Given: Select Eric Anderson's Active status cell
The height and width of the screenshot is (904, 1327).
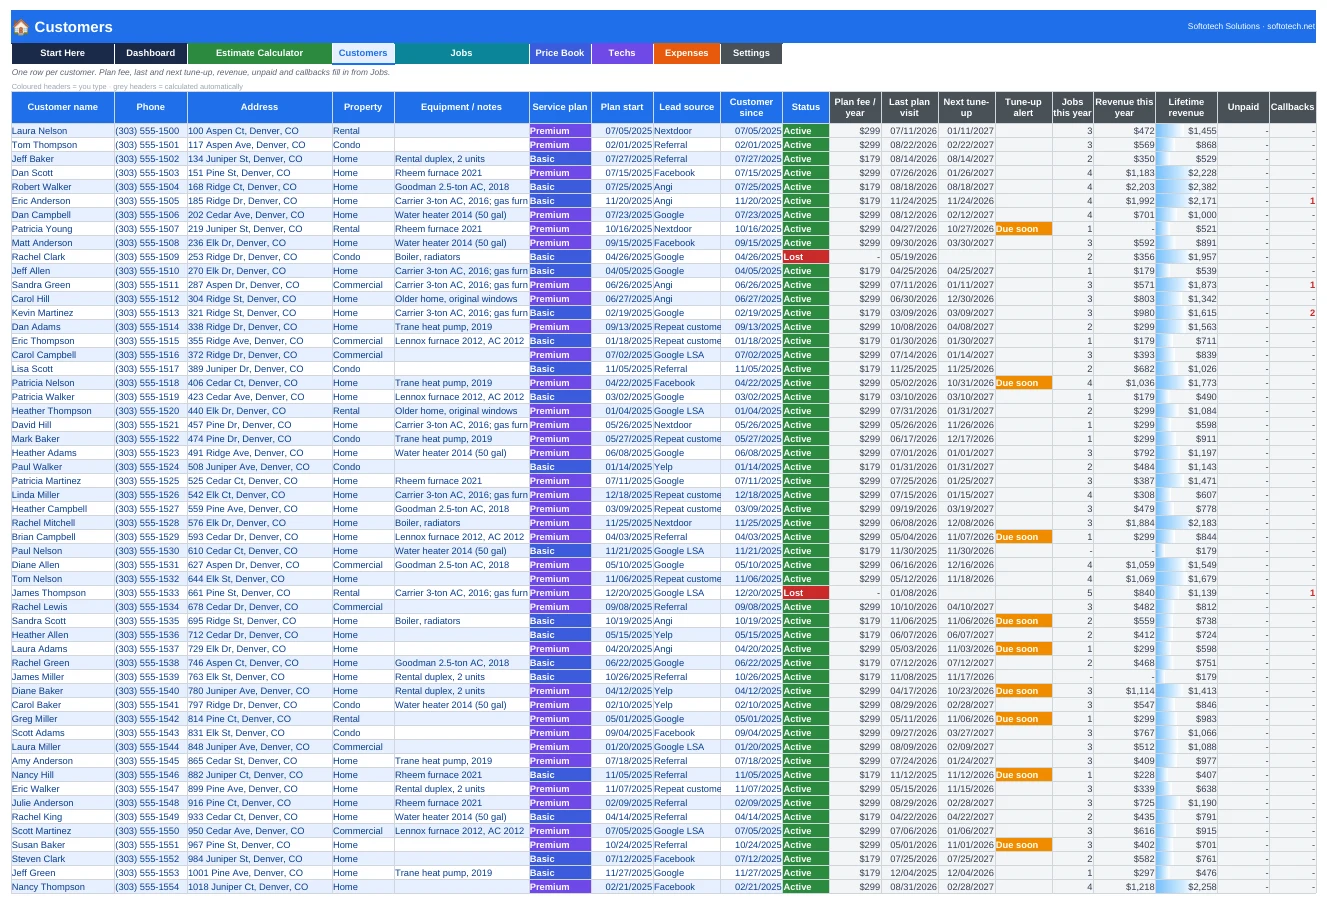Looking at the screenshot, I should [x=806, y=201].
